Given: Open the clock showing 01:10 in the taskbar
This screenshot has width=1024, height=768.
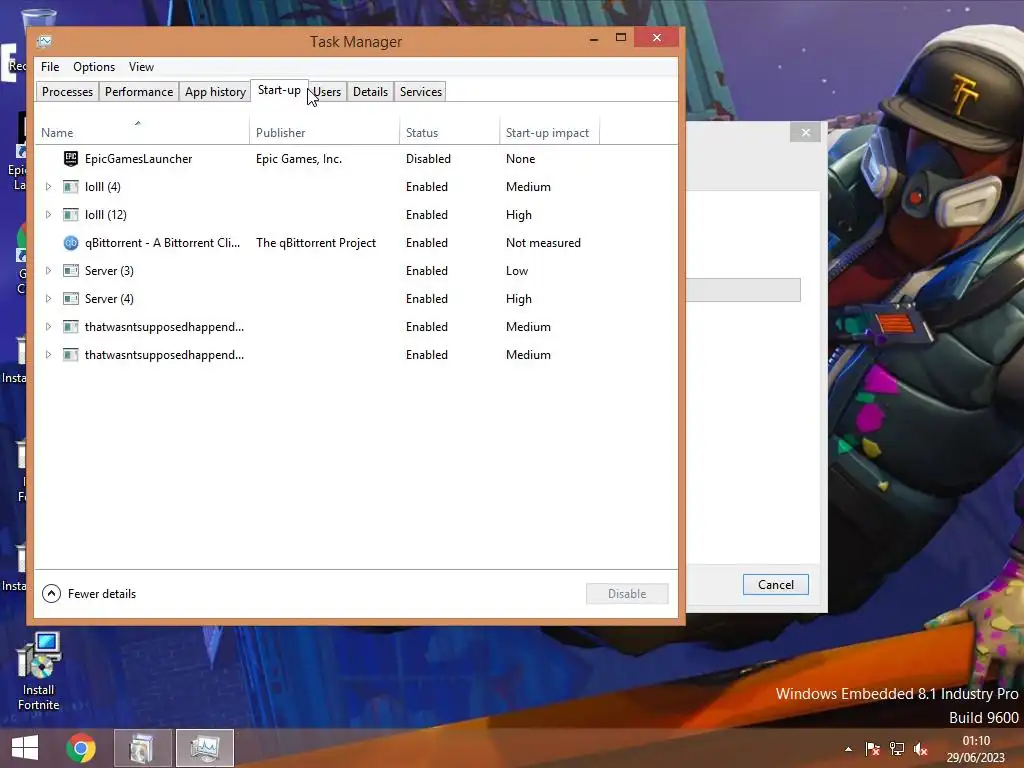Looking at the screenshot, I should point(976,741).
